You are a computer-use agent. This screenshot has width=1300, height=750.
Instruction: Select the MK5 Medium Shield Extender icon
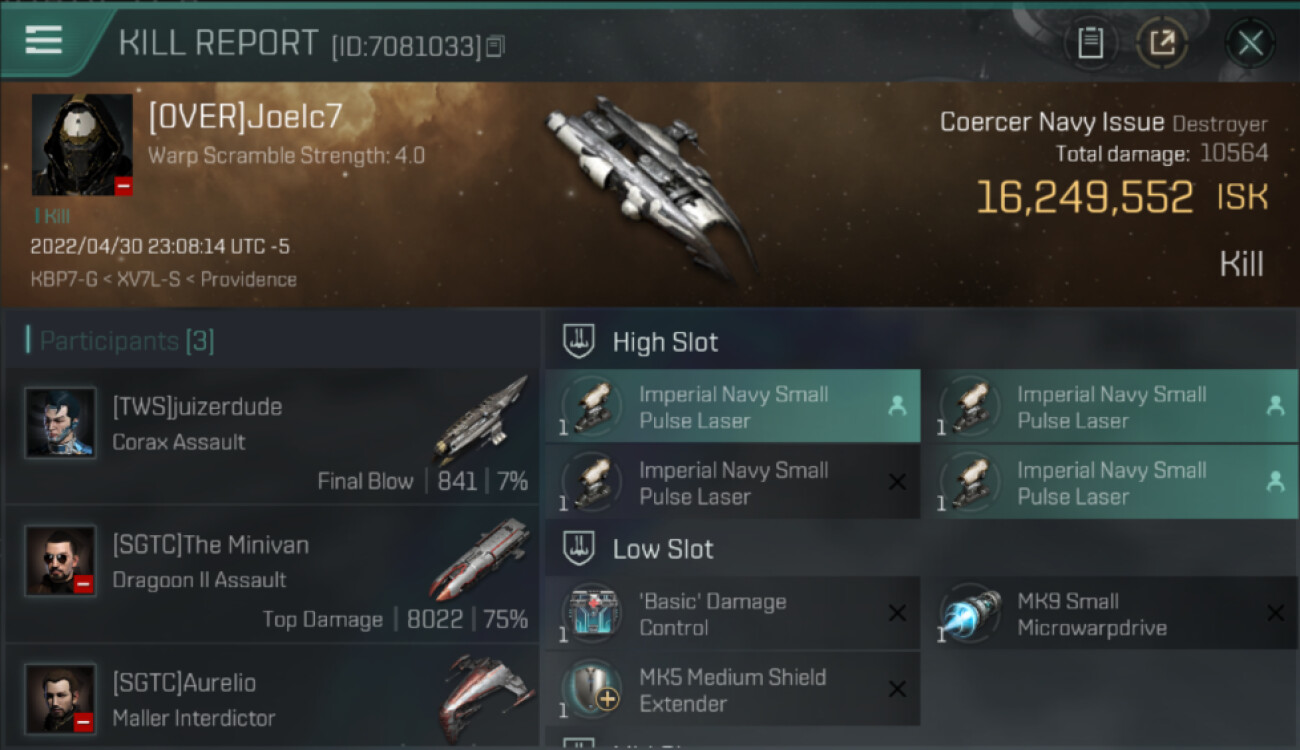(x=592, y=690)
